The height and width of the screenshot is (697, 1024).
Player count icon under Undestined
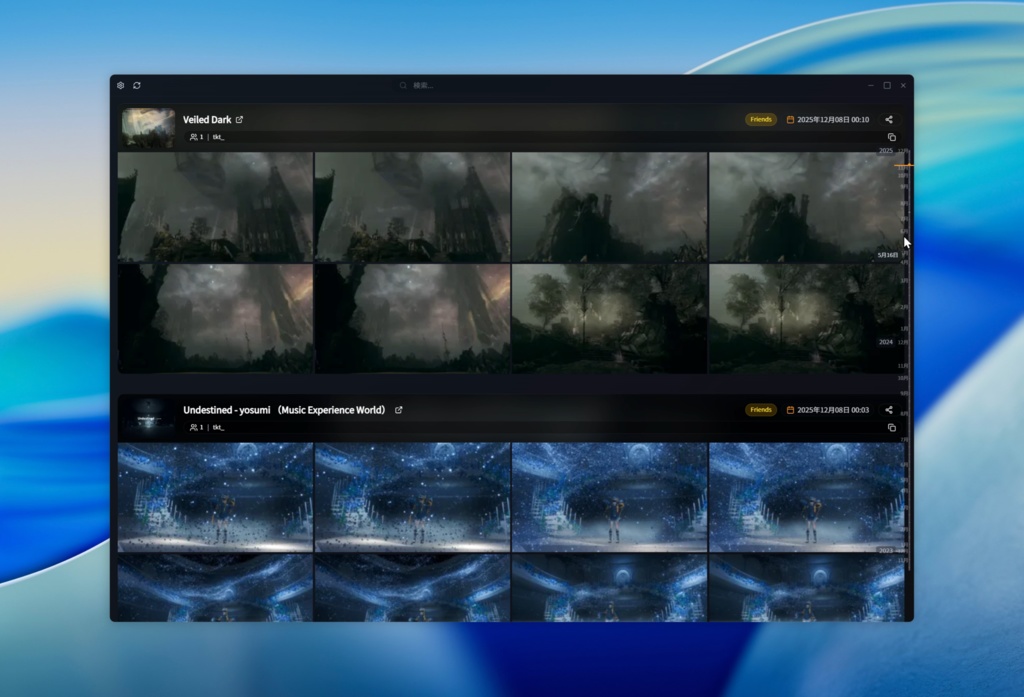point(193,427)
